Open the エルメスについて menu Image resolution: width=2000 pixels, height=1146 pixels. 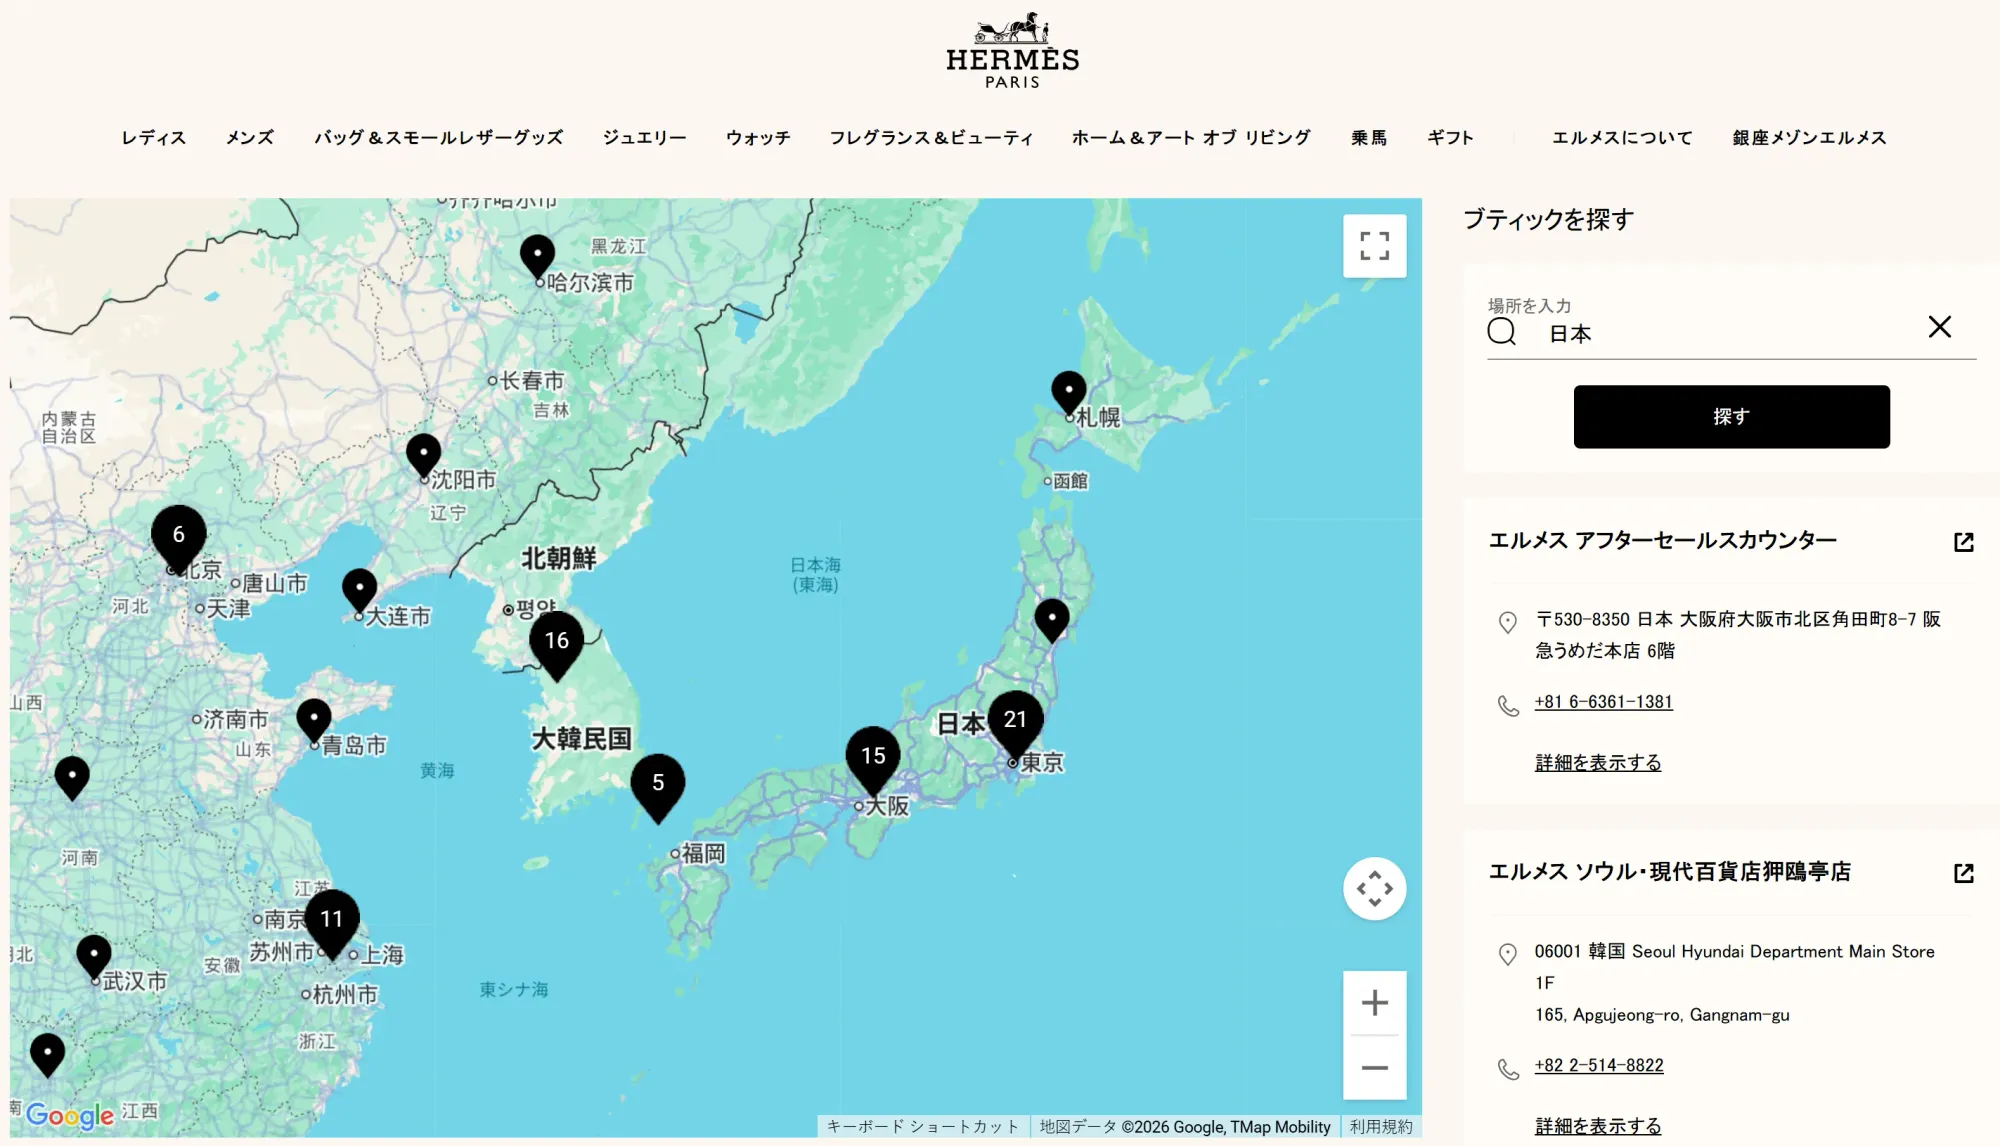[1622, 138]
